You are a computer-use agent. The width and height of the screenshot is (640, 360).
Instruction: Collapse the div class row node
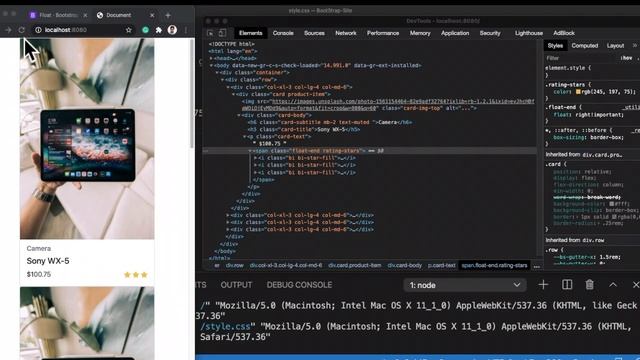point(222,80)
